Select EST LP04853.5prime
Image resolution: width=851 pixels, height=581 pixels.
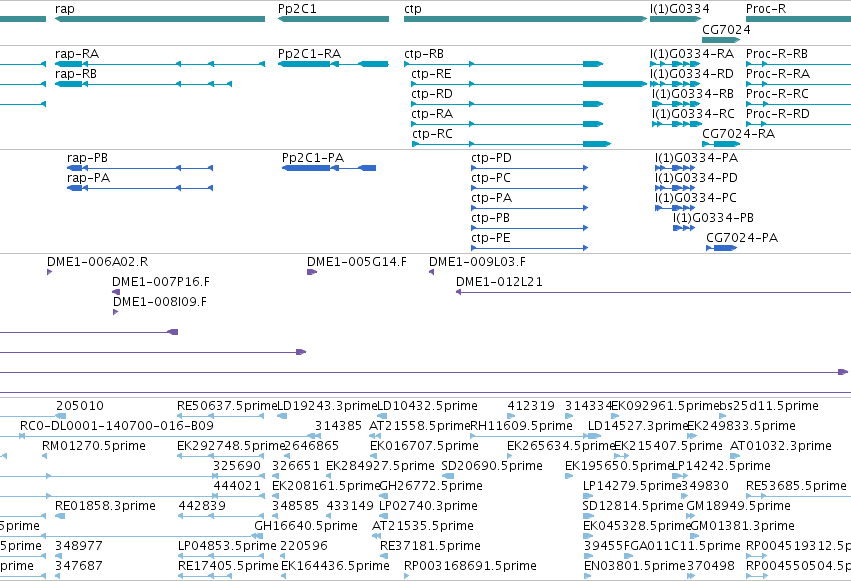coord(227,546)
